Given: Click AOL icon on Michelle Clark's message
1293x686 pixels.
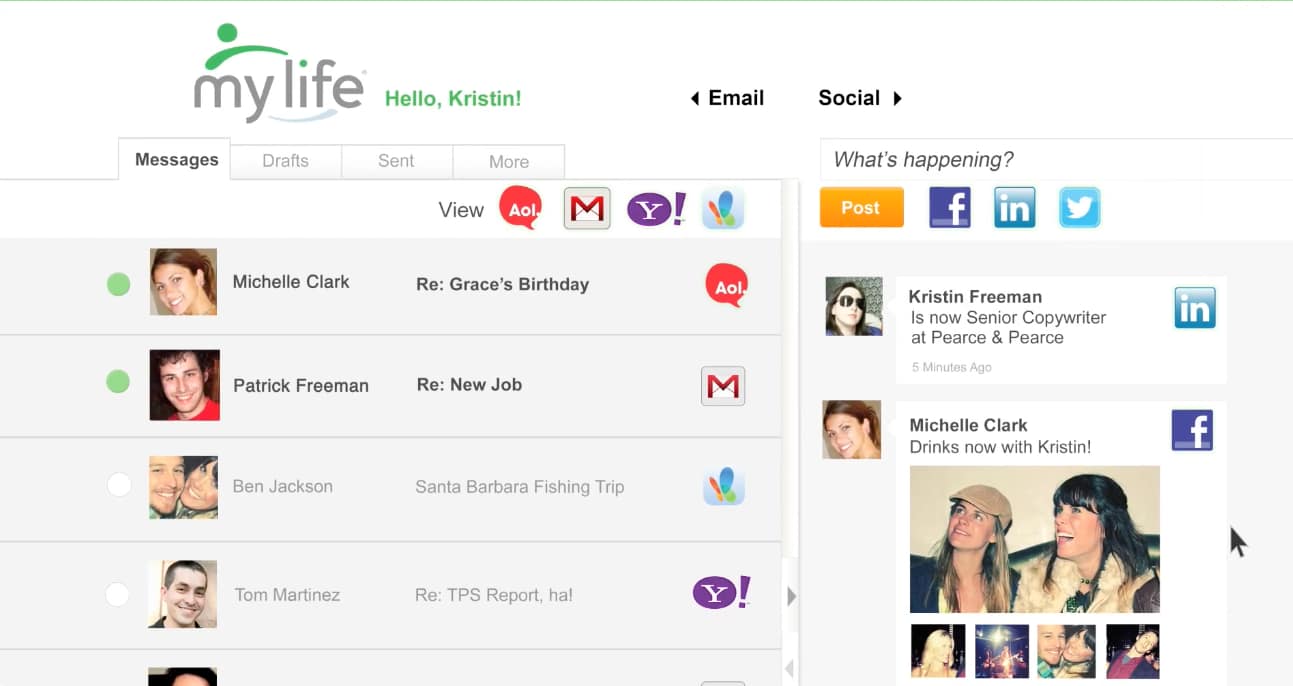Looking at the screenshot, I should pyautogui.click(x=726, y=285).
